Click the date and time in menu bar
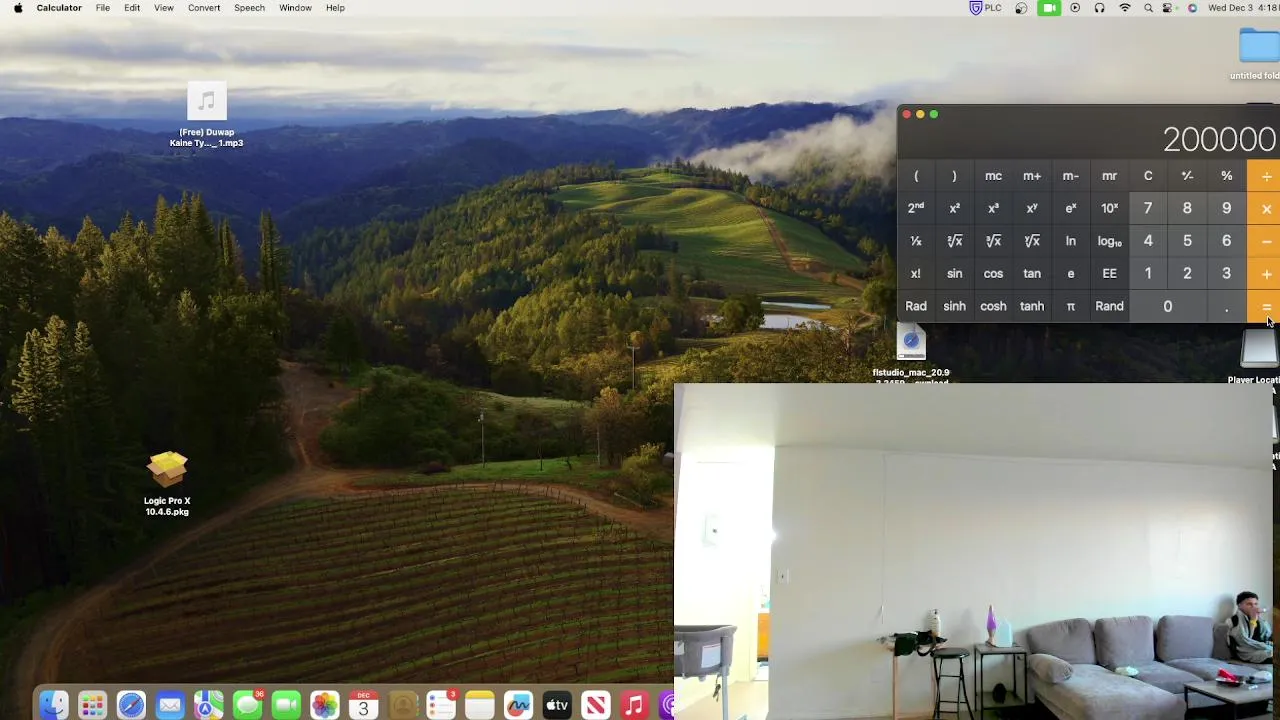The image size is (1280, 720). pyautogui.click(x=1244, y=8)
